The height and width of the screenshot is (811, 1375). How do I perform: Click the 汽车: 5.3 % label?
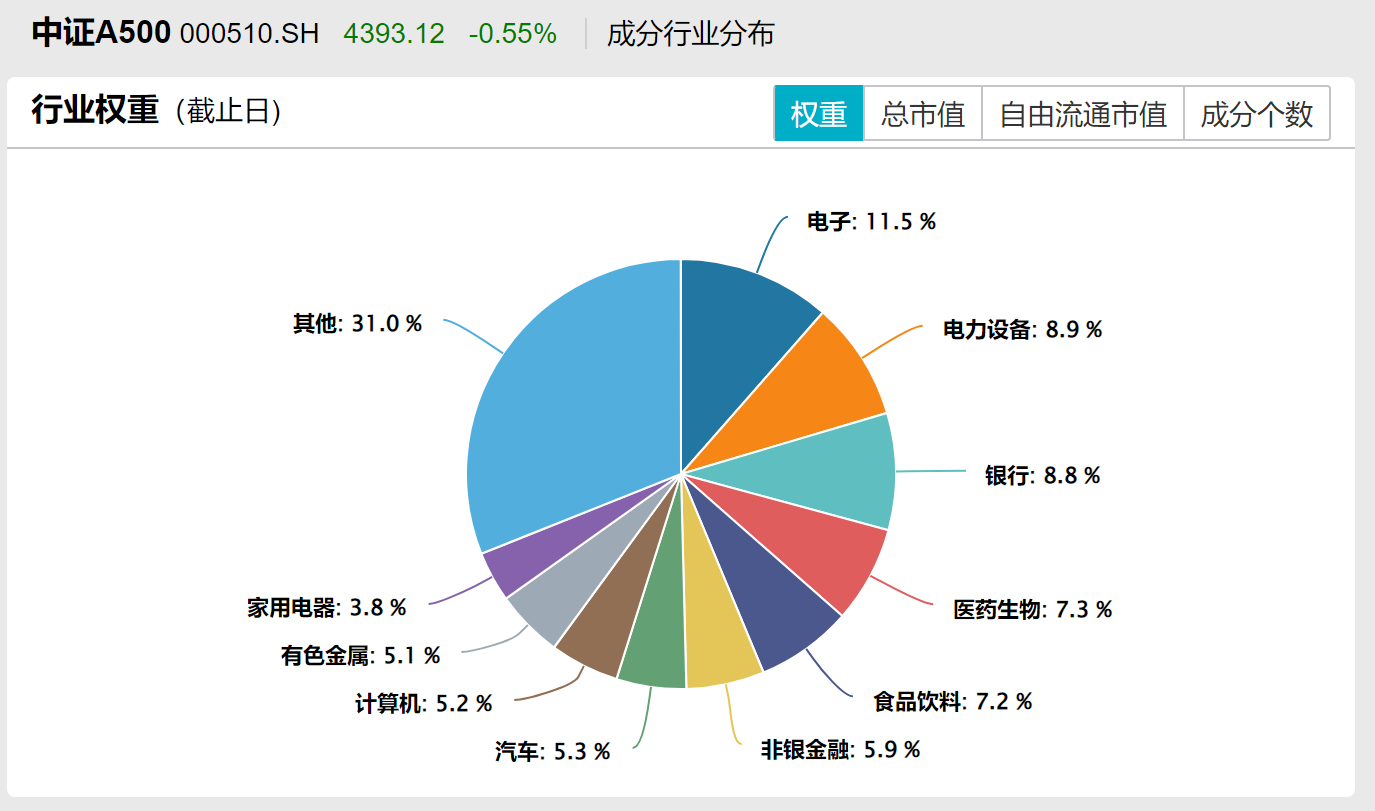pyautogui.click(x=552, y=752)
